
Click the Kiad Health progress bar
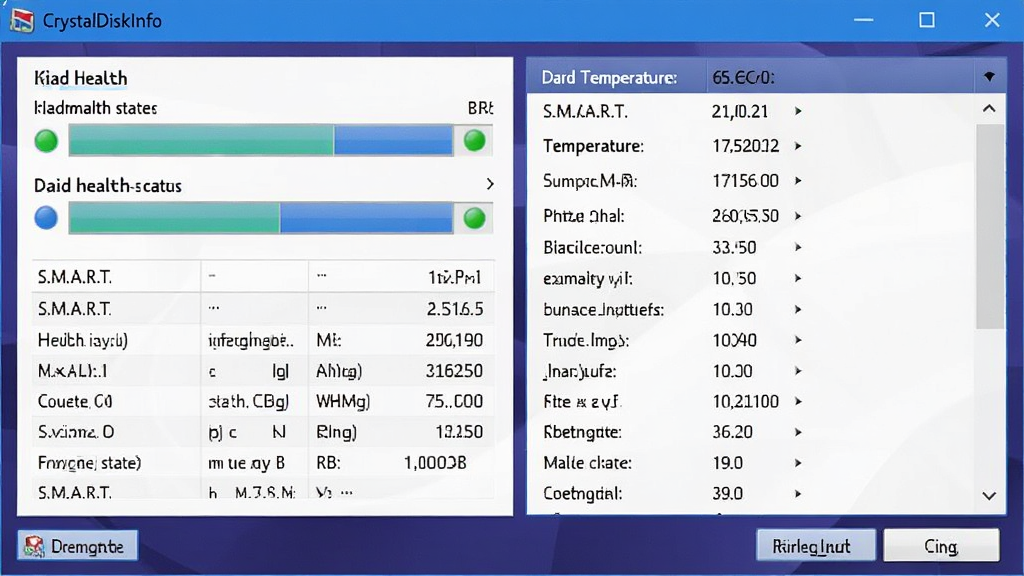point(261,140)
